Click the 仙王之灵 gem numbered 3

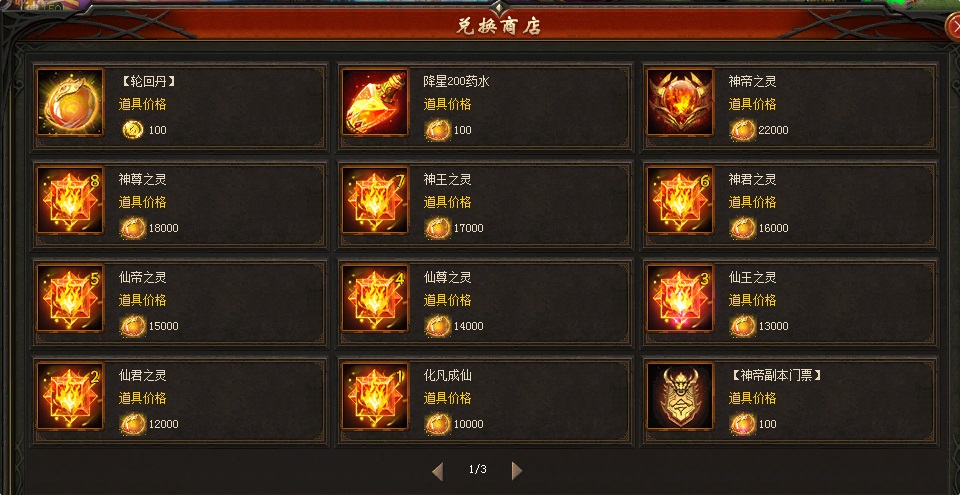[680, 298]
